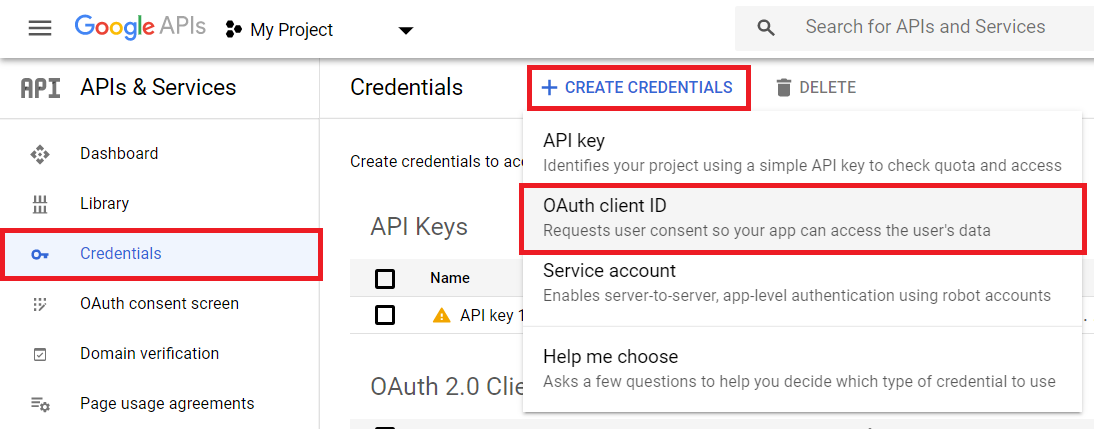The image size is (1094, 429).
Task: Click the Library sidebar icon
Action: click(x=40, y=204)
